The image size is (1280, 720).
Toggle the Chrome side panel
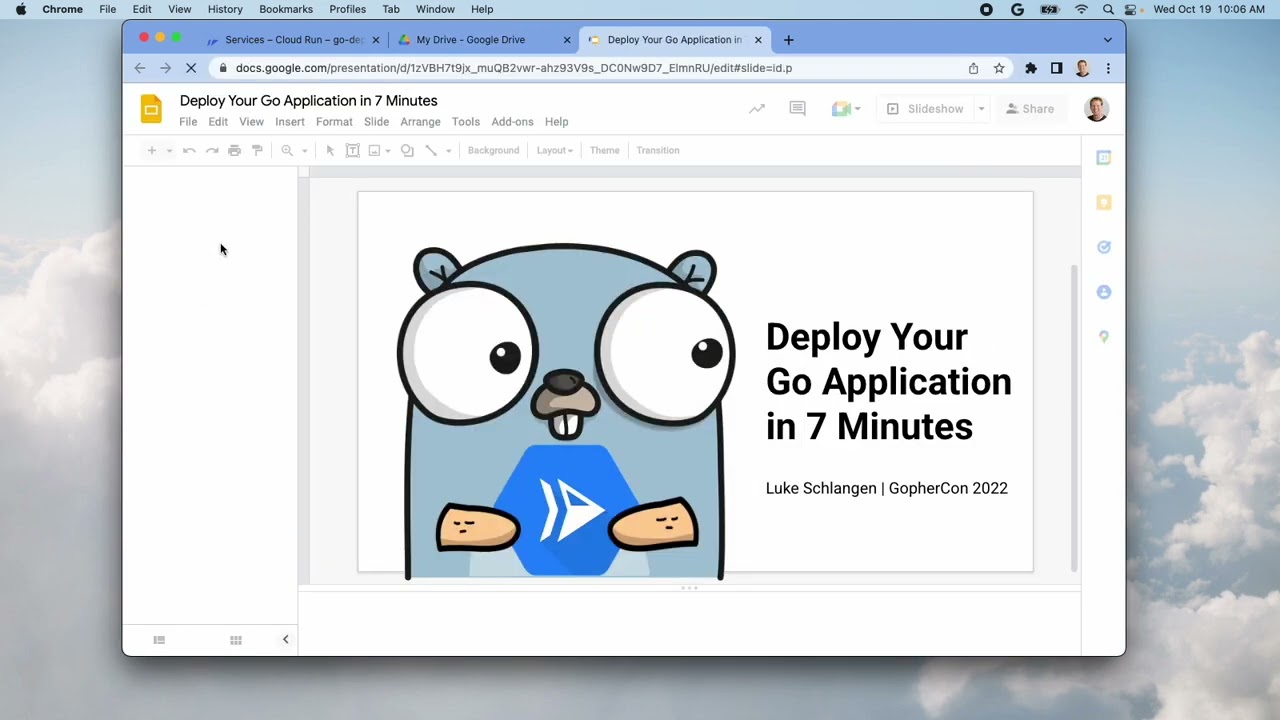click(1056, 68)
